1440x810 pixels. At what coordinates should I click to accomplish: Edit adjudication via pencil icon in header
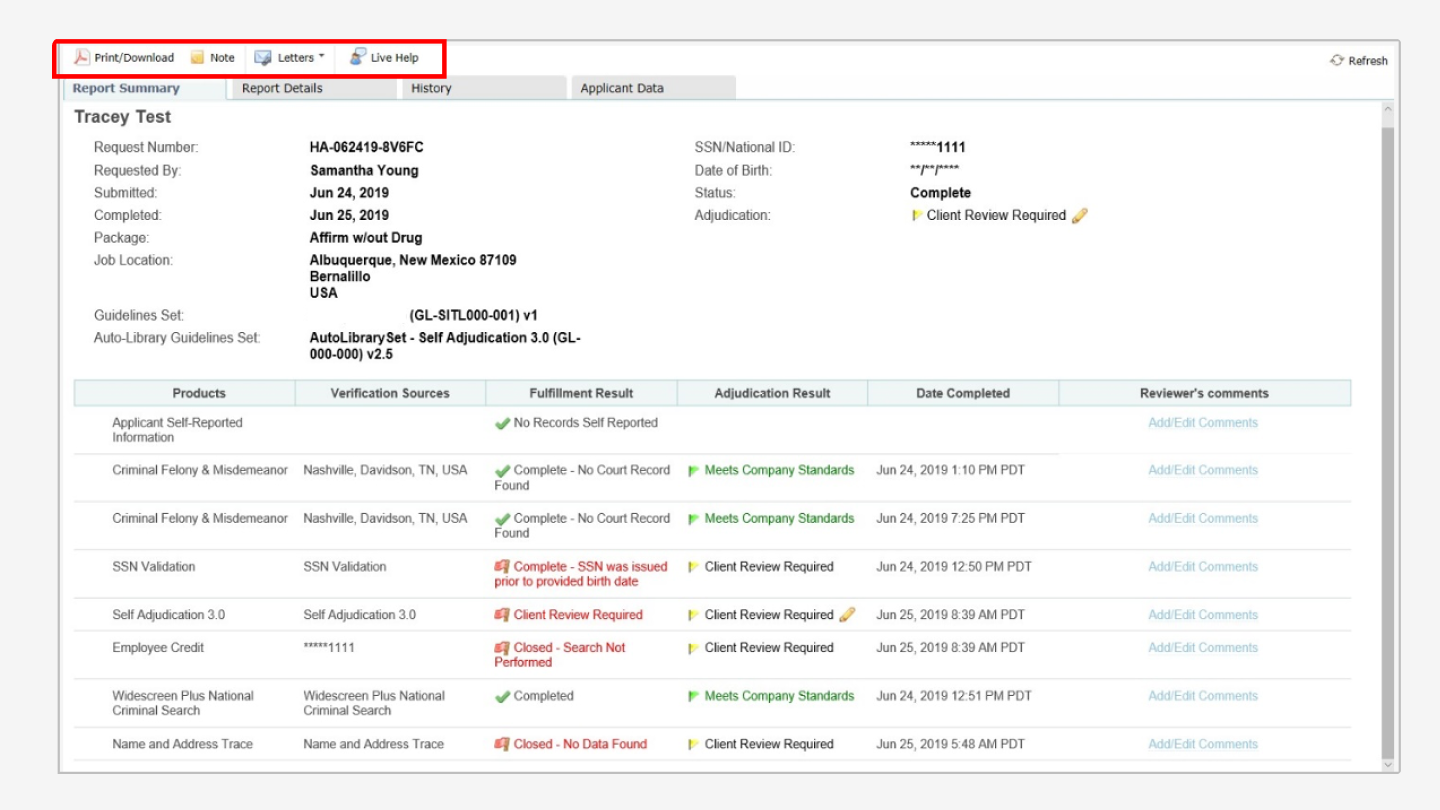click(1079, 216)
